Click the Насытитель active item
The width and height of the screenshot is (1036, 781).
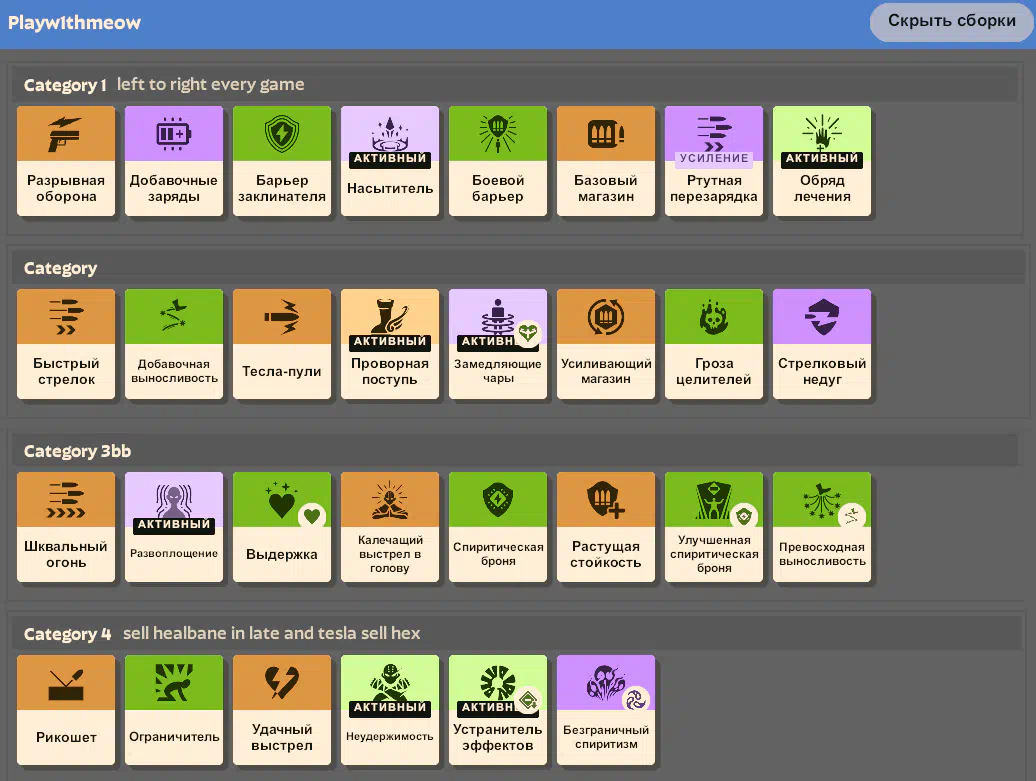(x=390, y=161)
